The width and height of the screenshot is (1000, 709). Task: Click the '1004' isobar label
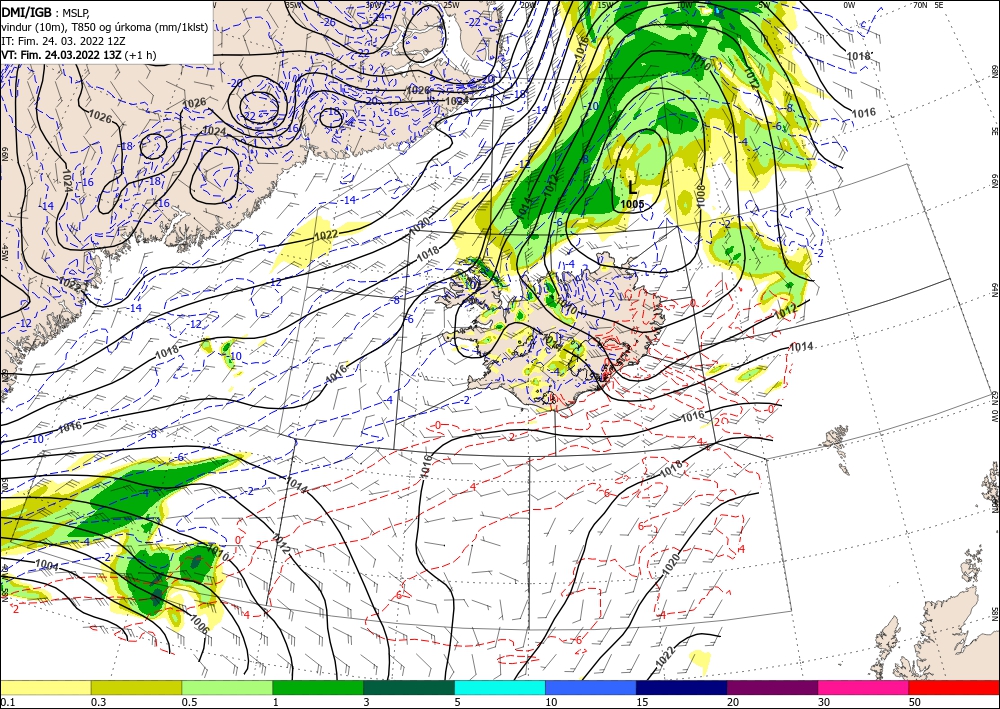point(46,564)
